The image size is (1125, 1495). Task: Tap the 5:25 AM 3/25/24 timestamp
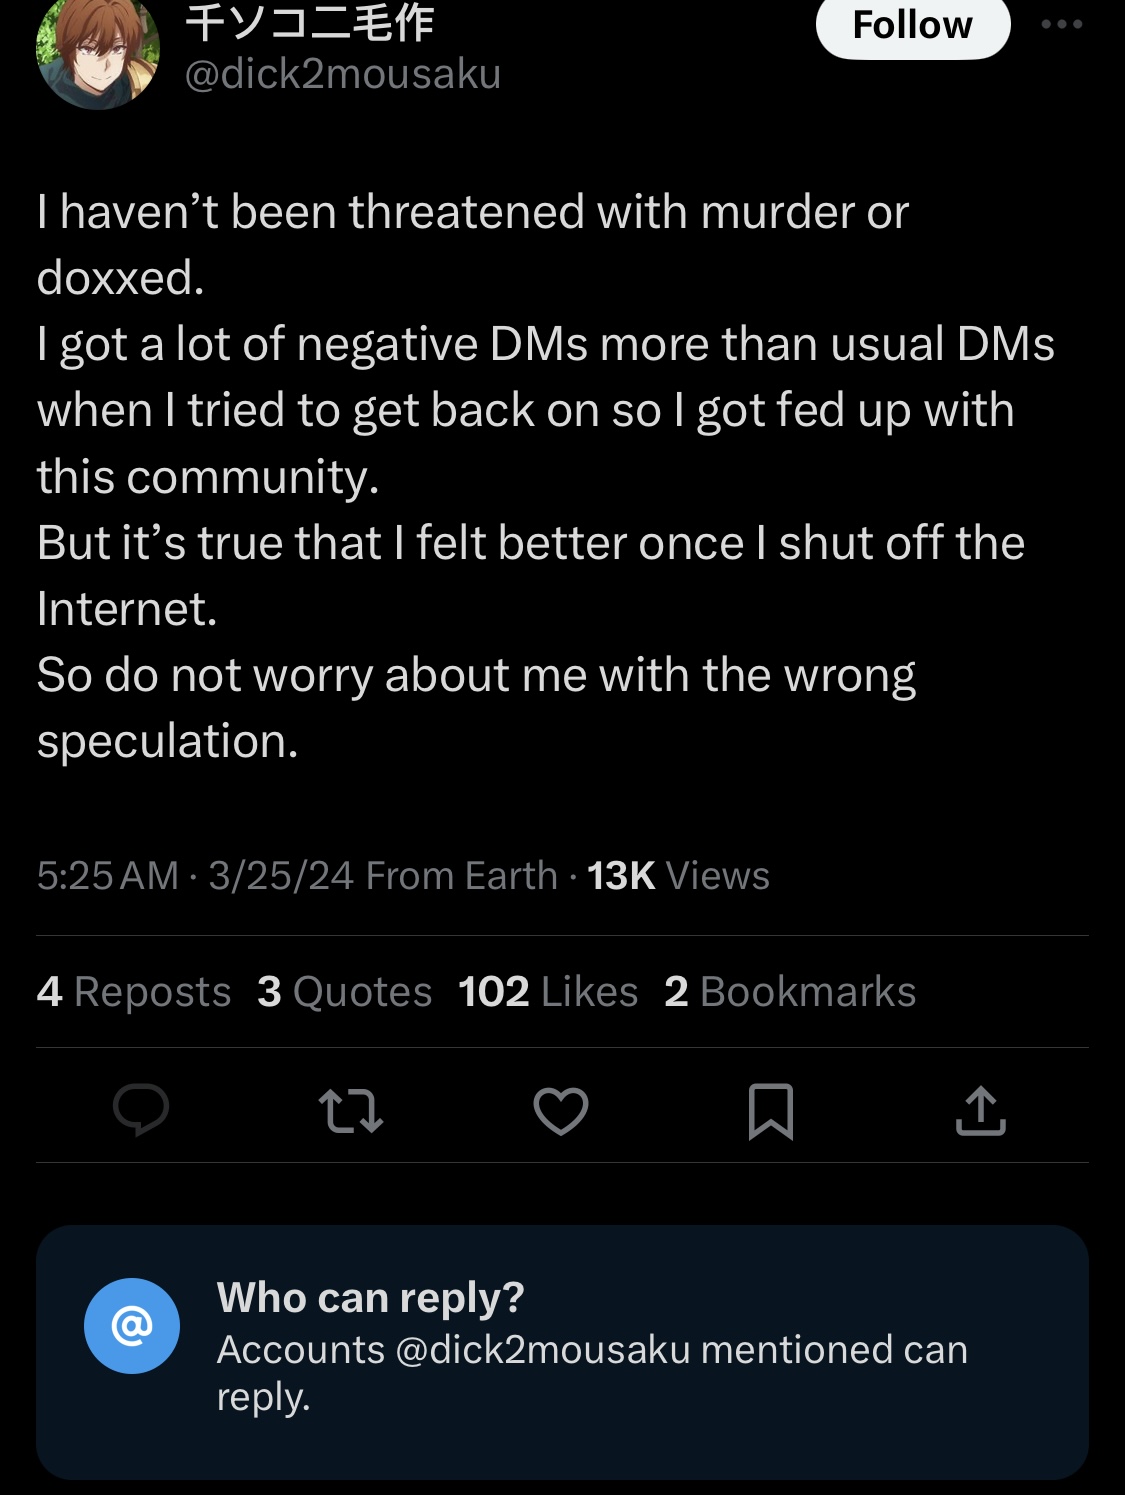[x=196, y=876]
